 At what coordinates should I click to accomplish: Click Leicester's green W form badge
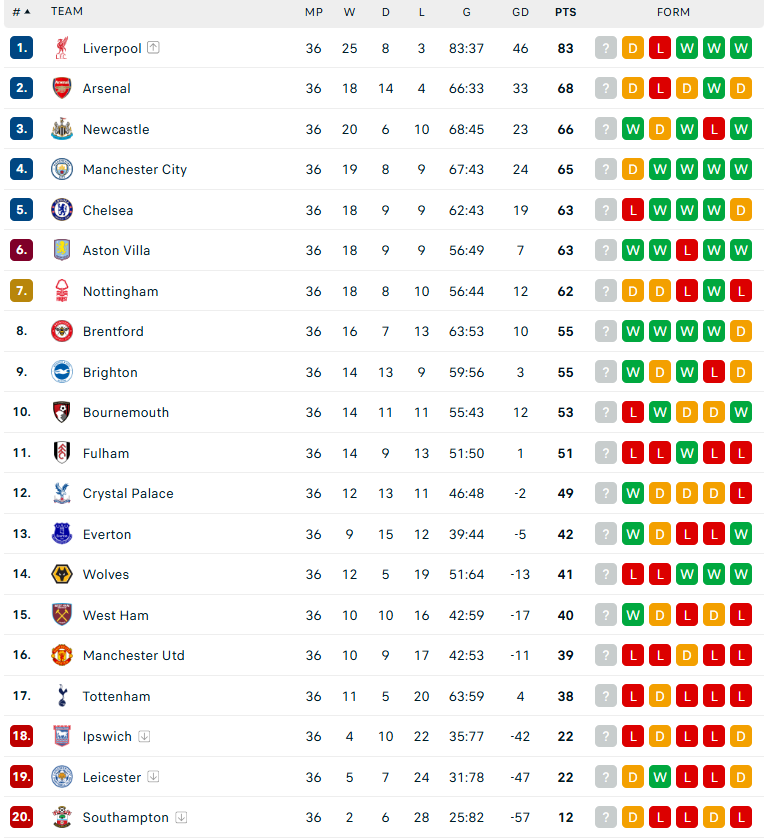click(x=660, y=776)
